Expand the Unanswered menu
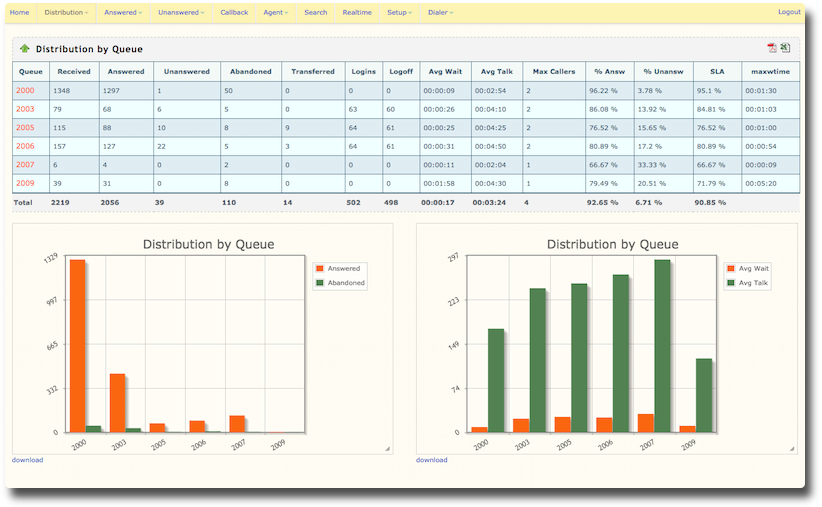Image resolution: width=822 pixels, height=507 pixels. pyautogui.click(x=181, y=12)
